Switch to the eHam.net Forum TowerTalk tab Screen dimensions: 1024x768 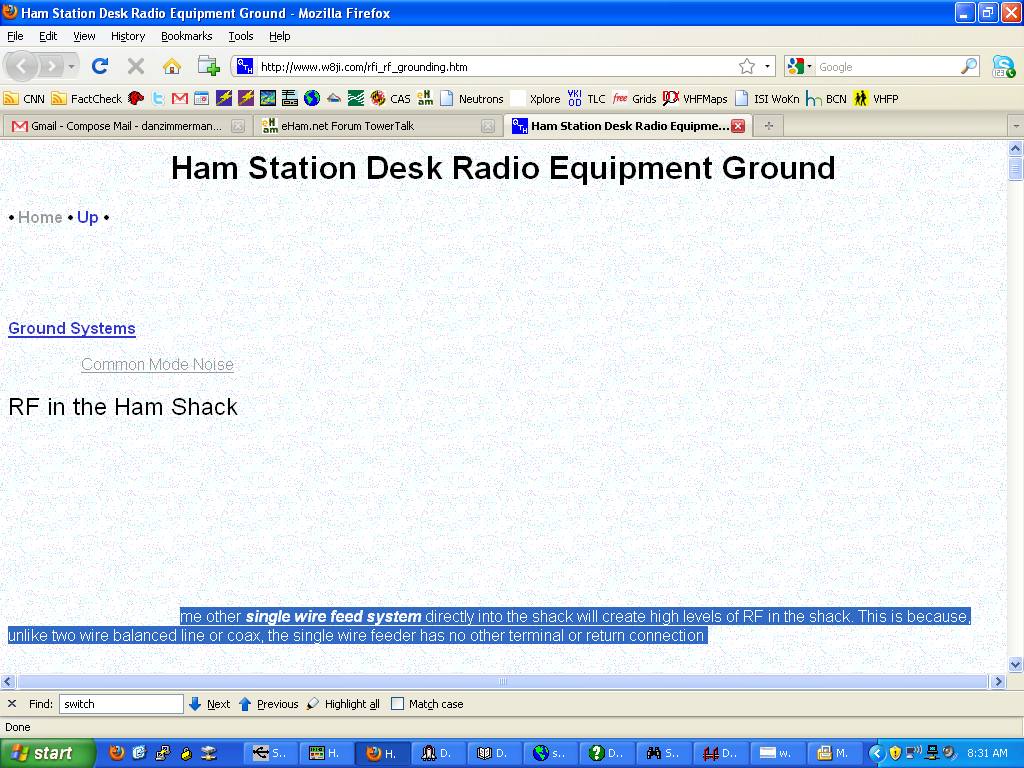click(x=347, y=126)
